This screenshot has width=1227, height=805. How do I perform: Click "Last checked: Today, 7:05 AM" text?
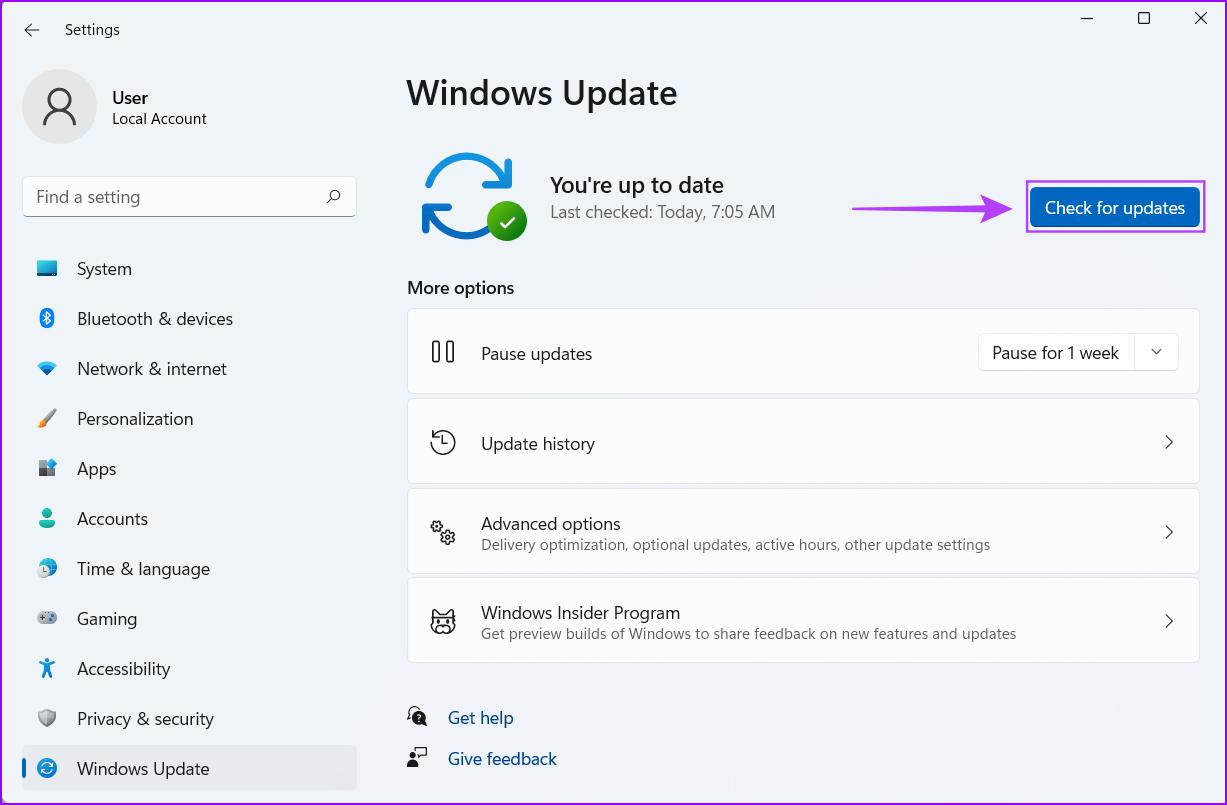pos(662,212)
